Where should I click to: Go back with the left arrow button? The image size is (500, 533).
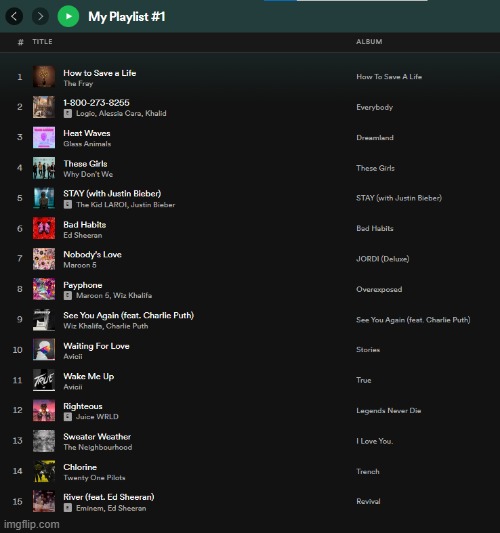click(14, 16)
